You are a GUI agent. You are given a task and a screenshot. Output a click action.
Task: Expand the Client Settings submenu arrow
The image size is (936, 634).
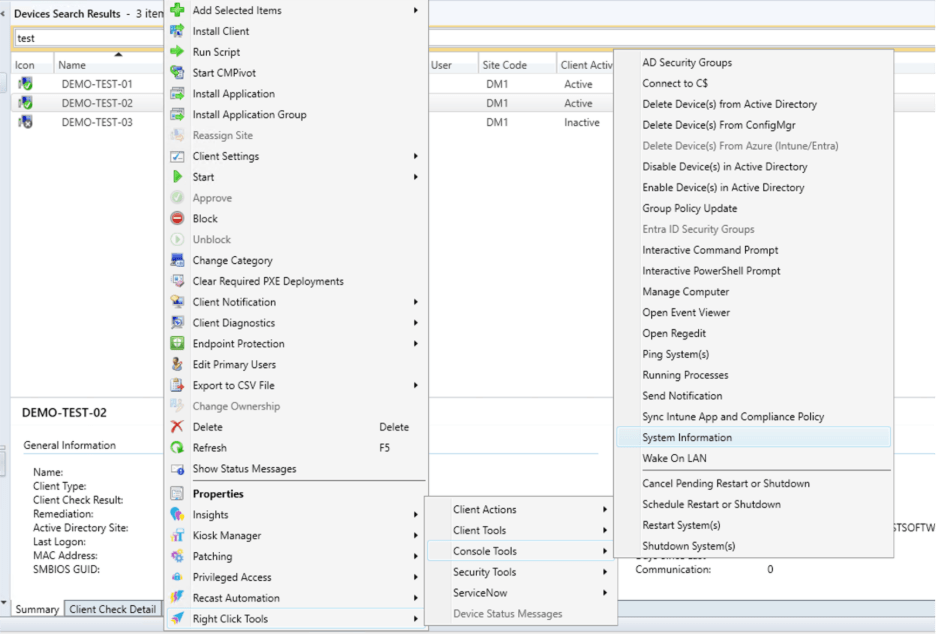point(416,157)
